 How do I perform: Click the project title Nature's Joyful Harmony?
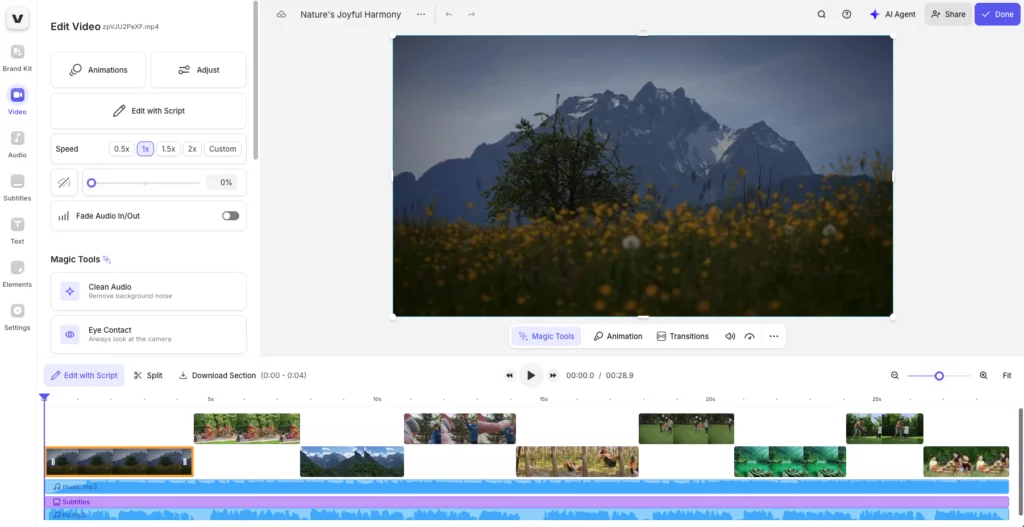click(x=351, y=14)
